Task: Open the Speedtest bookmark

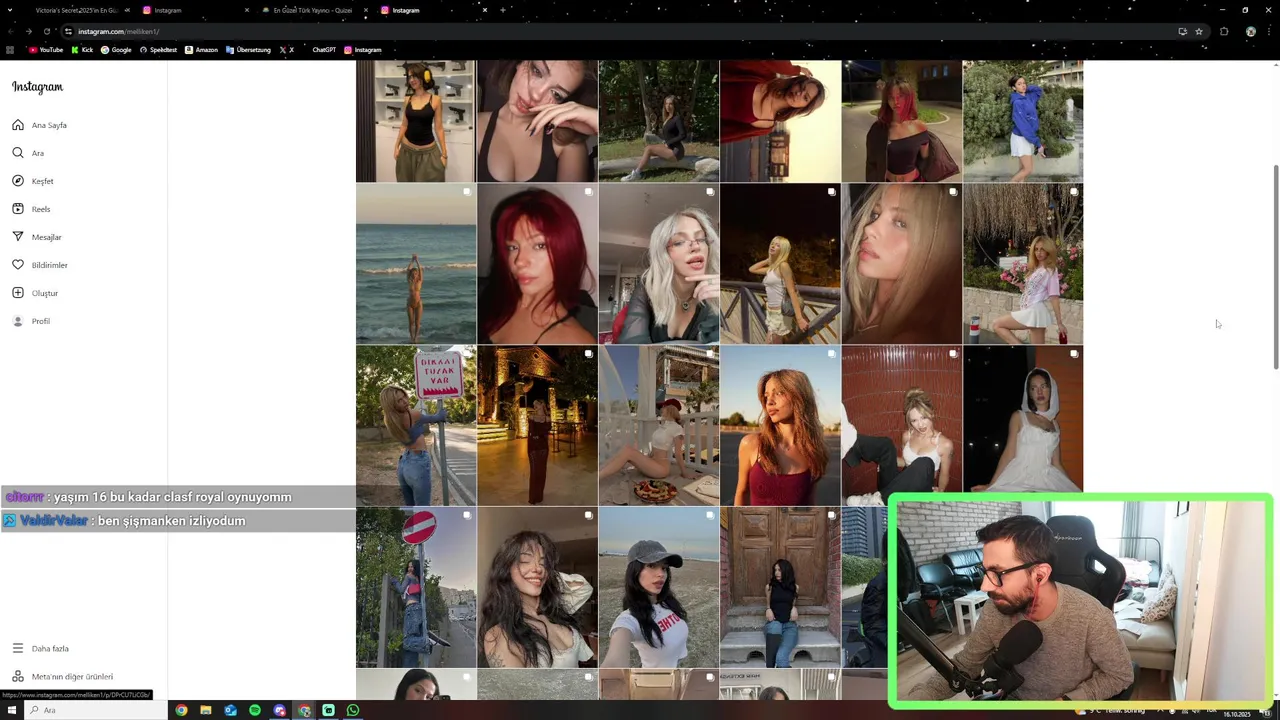Action: click(x=158, y=50)
